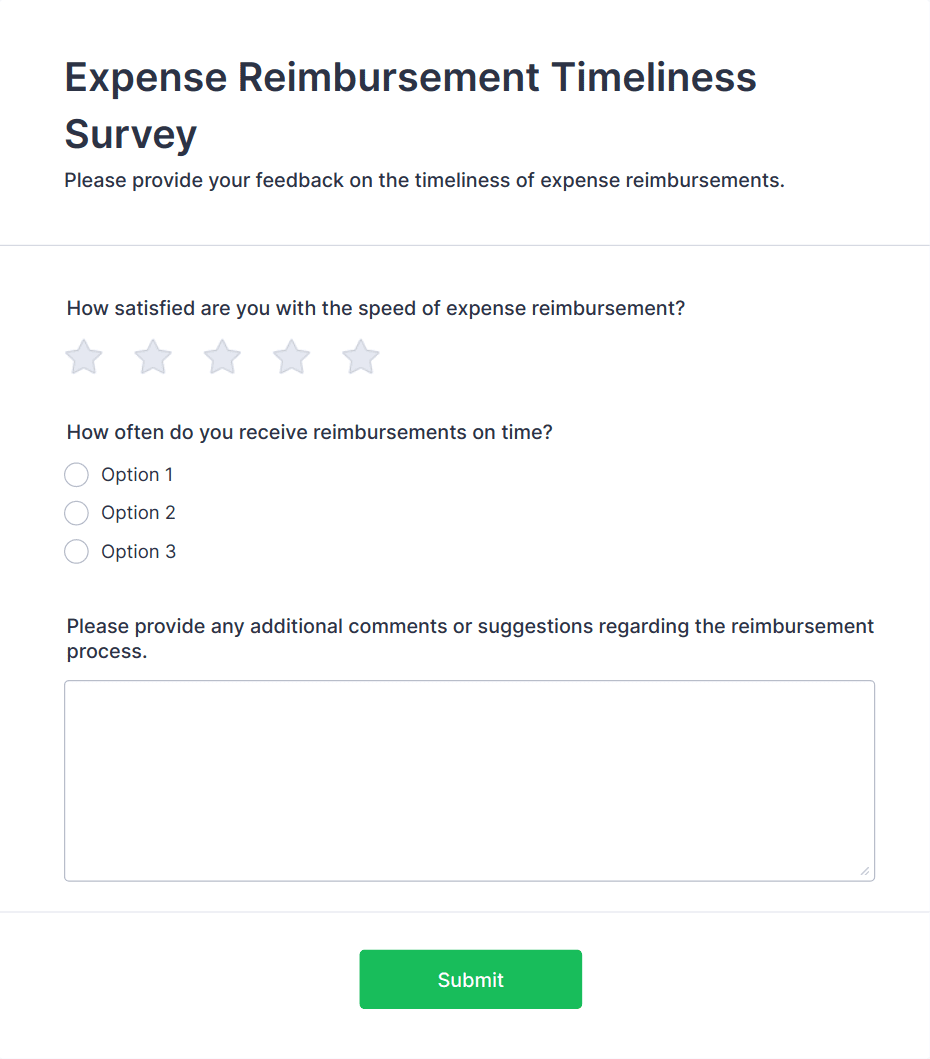
Task: Select the second star rating
Action: point(152,356)
